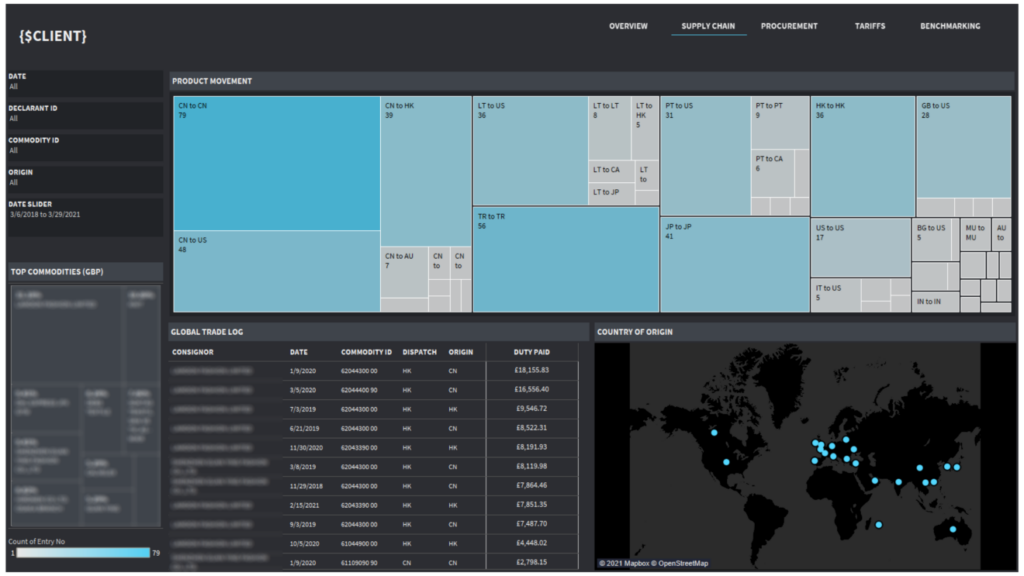The height and width of the screenshot is (576, 1024).
Task: Click the CN to US treemap block
Action: pos(277,271)
